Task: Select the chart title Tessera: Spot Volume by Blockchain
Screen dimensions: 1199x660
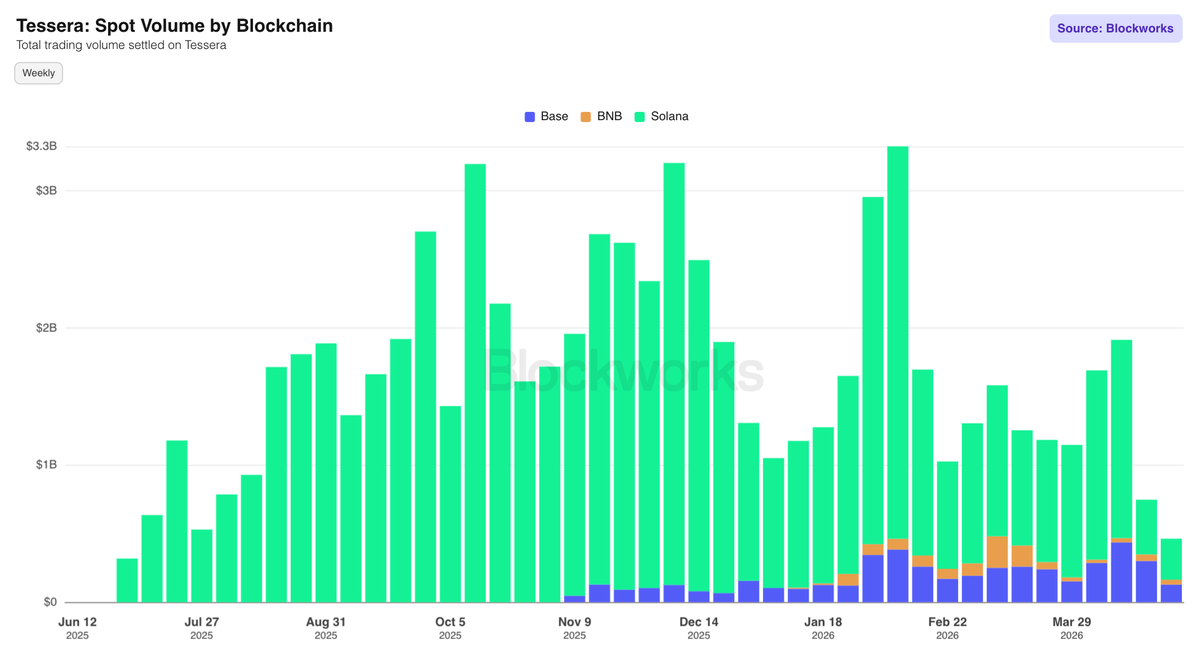Action: pos(174,25)
